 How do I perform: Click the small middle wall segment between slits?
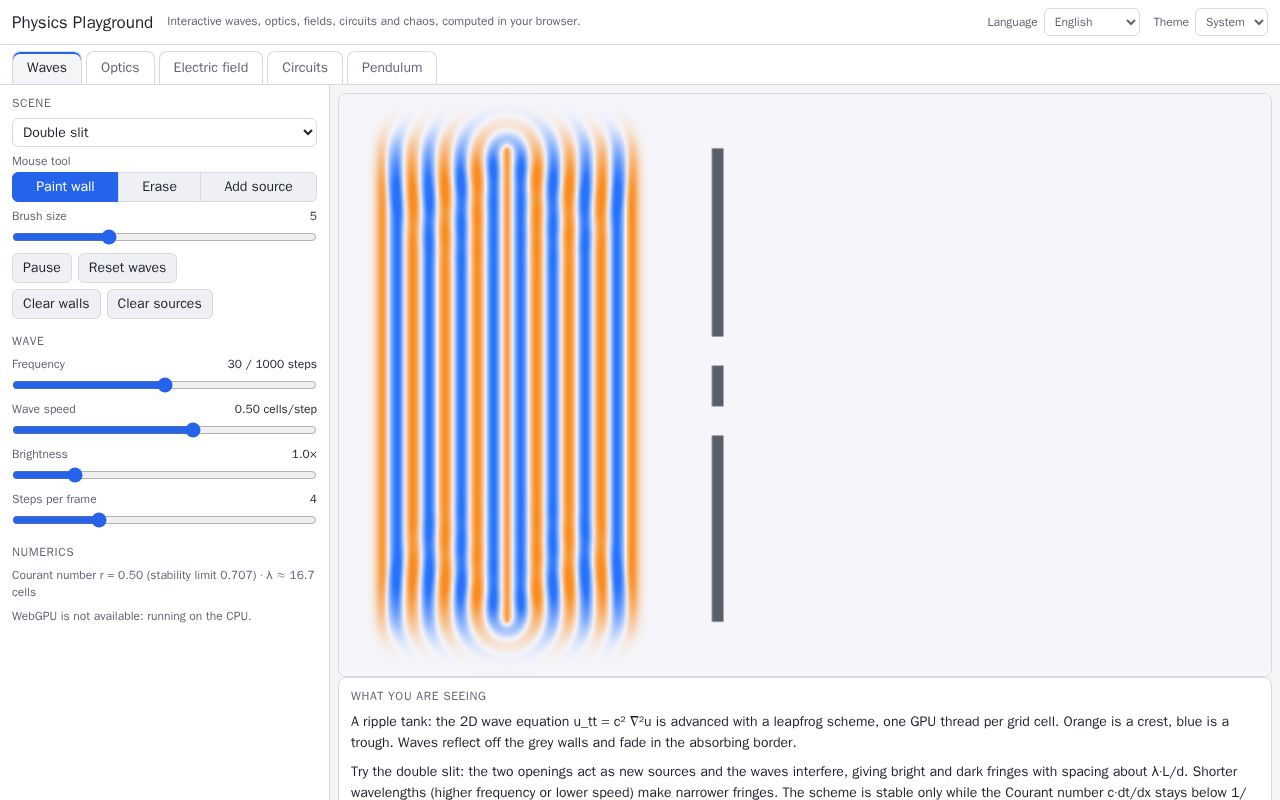(717, 386)
